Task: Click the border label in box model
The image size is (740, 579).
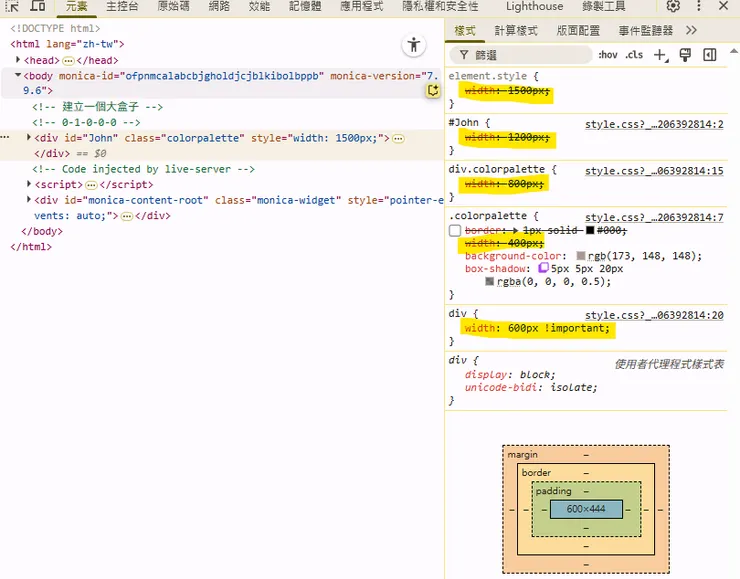Action: click(x=536, y=472)
